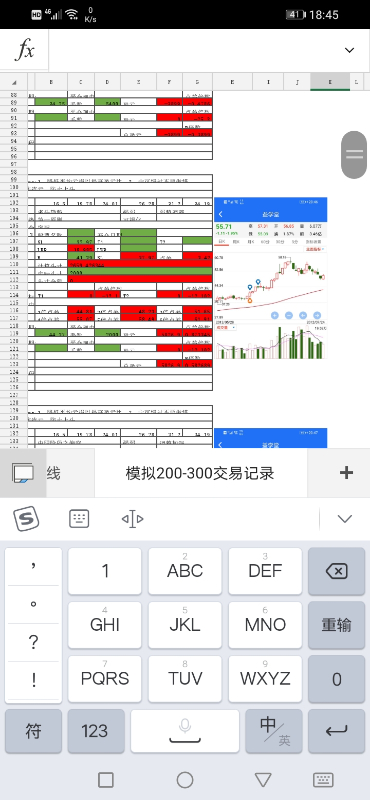Tap the ABC key
Image resolution: width=370 pixels, height=800 pixels.
(x=185, y=571)
